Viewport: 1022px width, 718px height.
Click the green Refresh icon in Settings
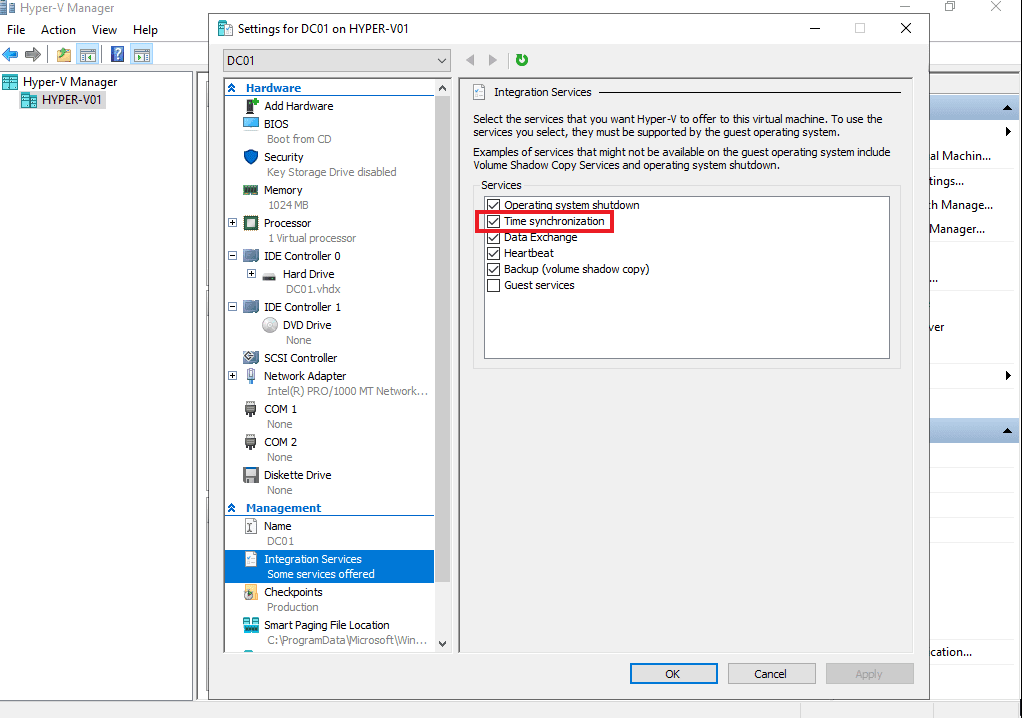pos(522,60)
